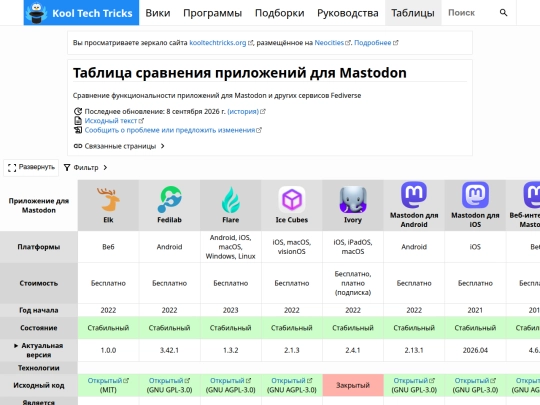
Task: Click Ivory's platforms cell iOS, iPadOS, macOS
Action: point(353,247)
